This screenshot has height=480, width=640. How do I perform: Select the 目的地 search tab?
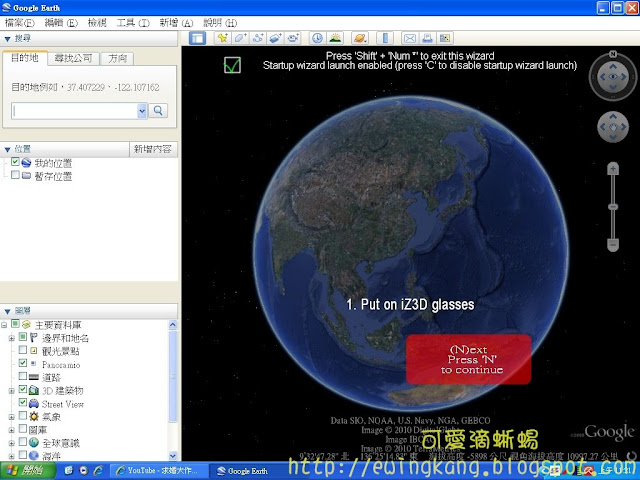point(25,58)
